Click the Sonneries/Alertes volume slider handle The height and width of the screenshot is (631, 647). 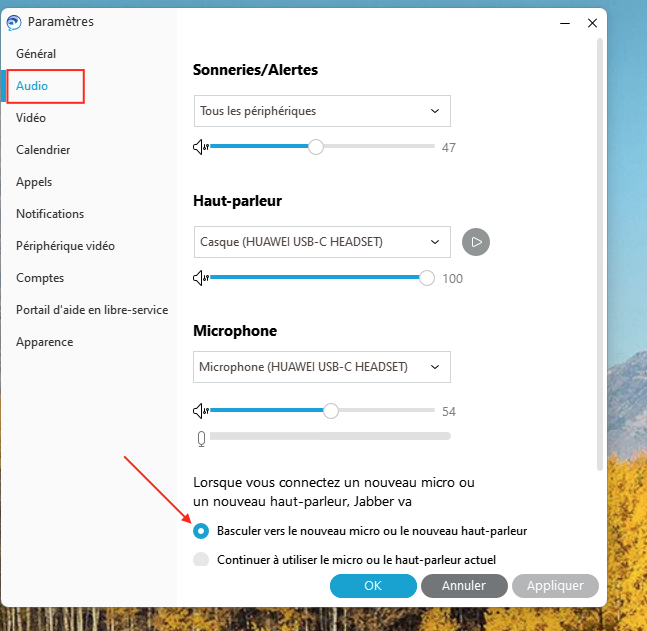[x=316, y=147]
